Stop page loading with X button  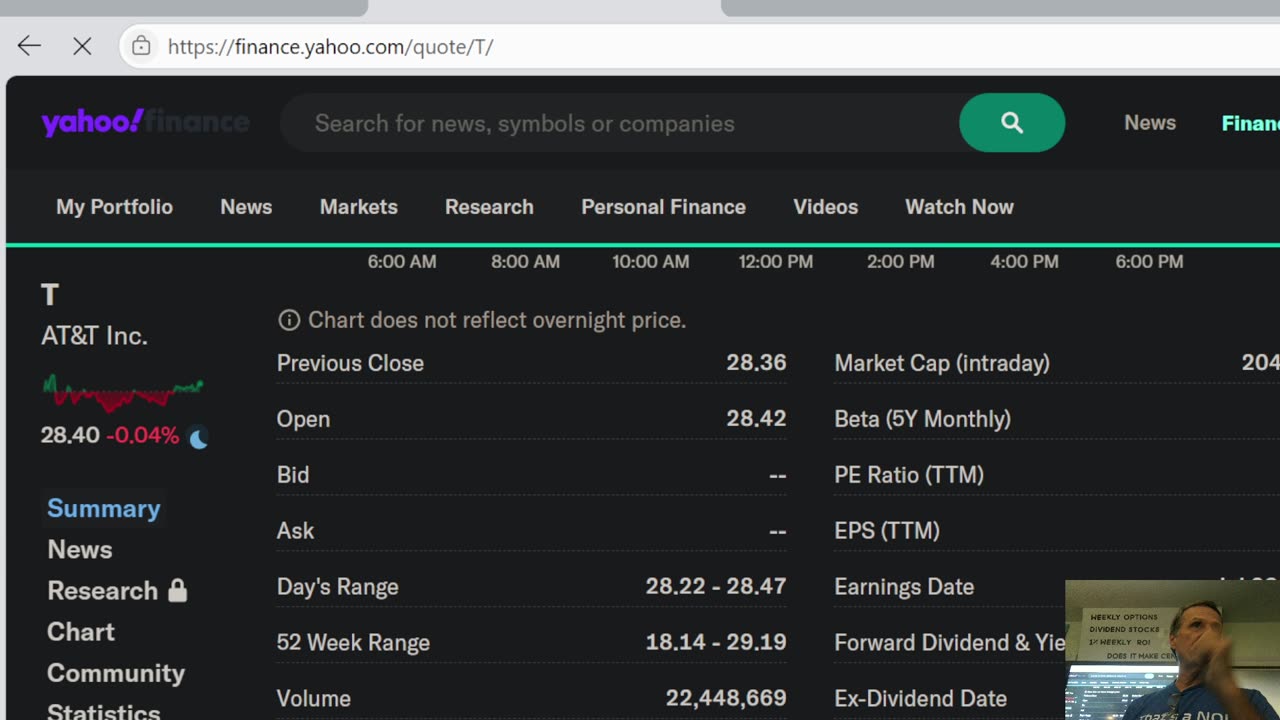coord(82,46)
